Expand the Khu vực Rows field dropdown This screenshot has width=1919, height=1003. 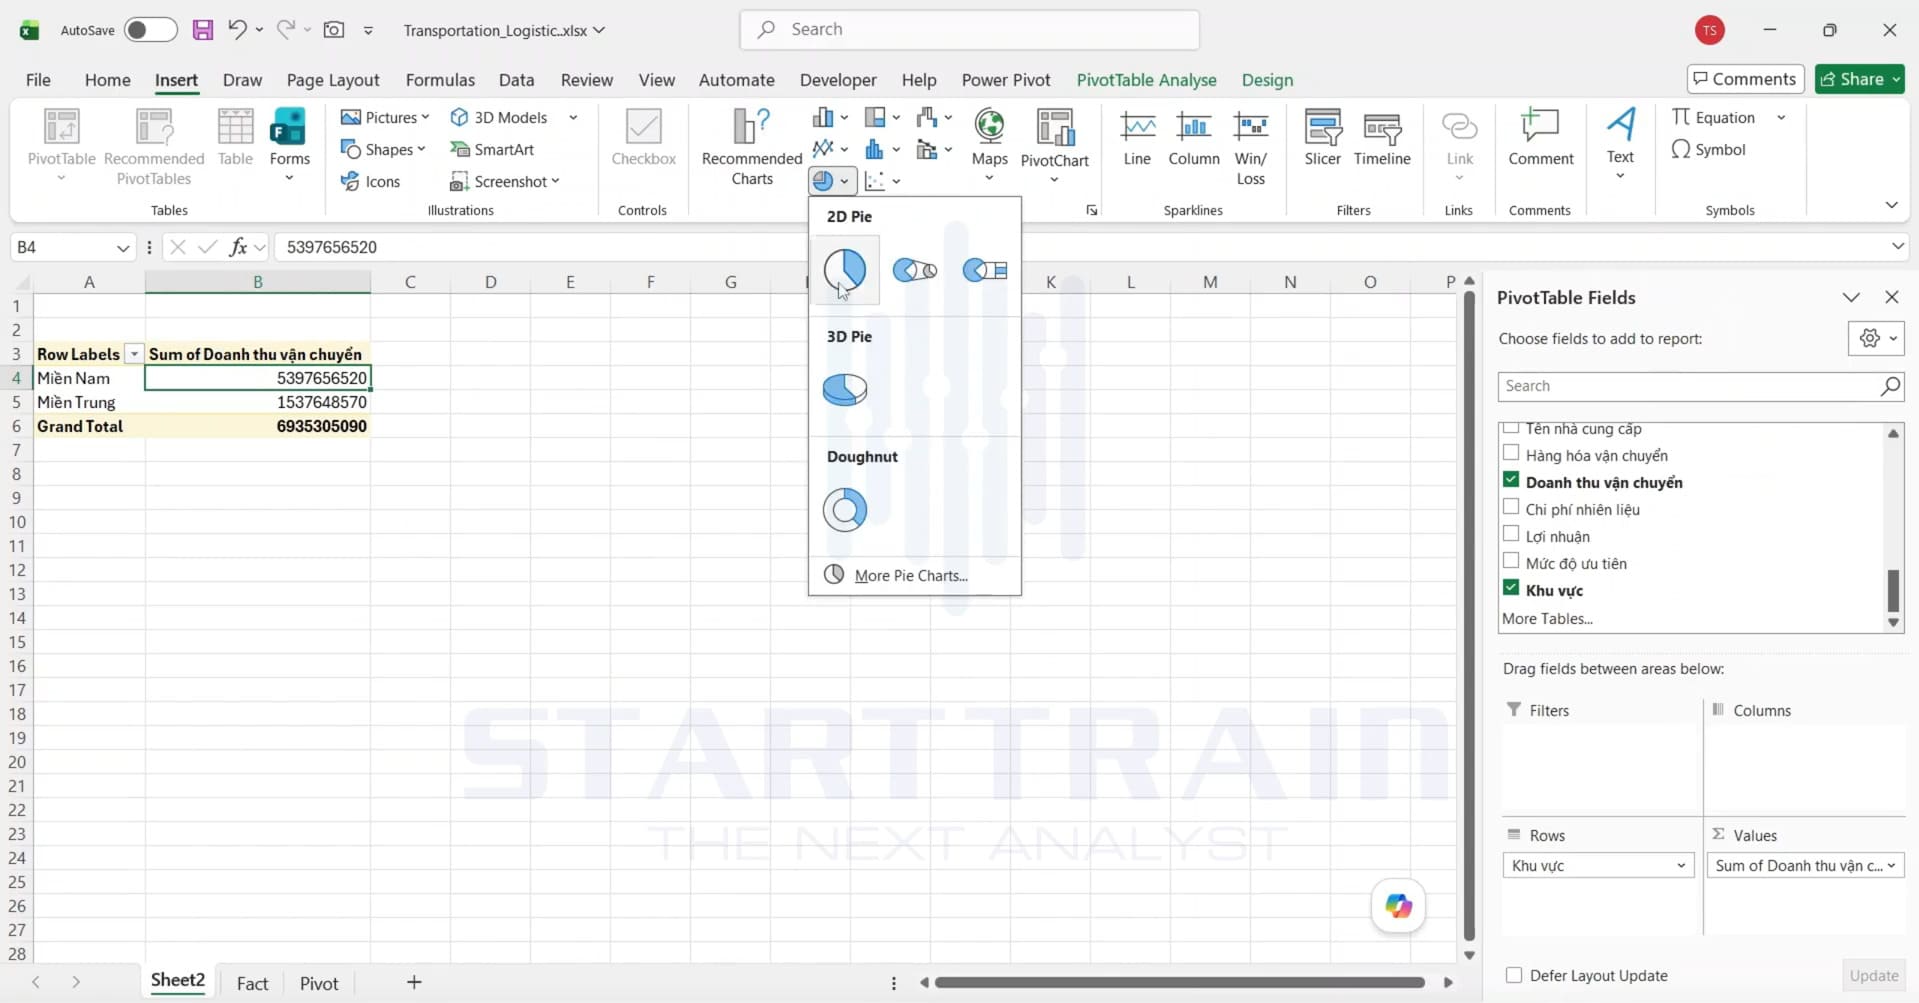coord(1681,865)
